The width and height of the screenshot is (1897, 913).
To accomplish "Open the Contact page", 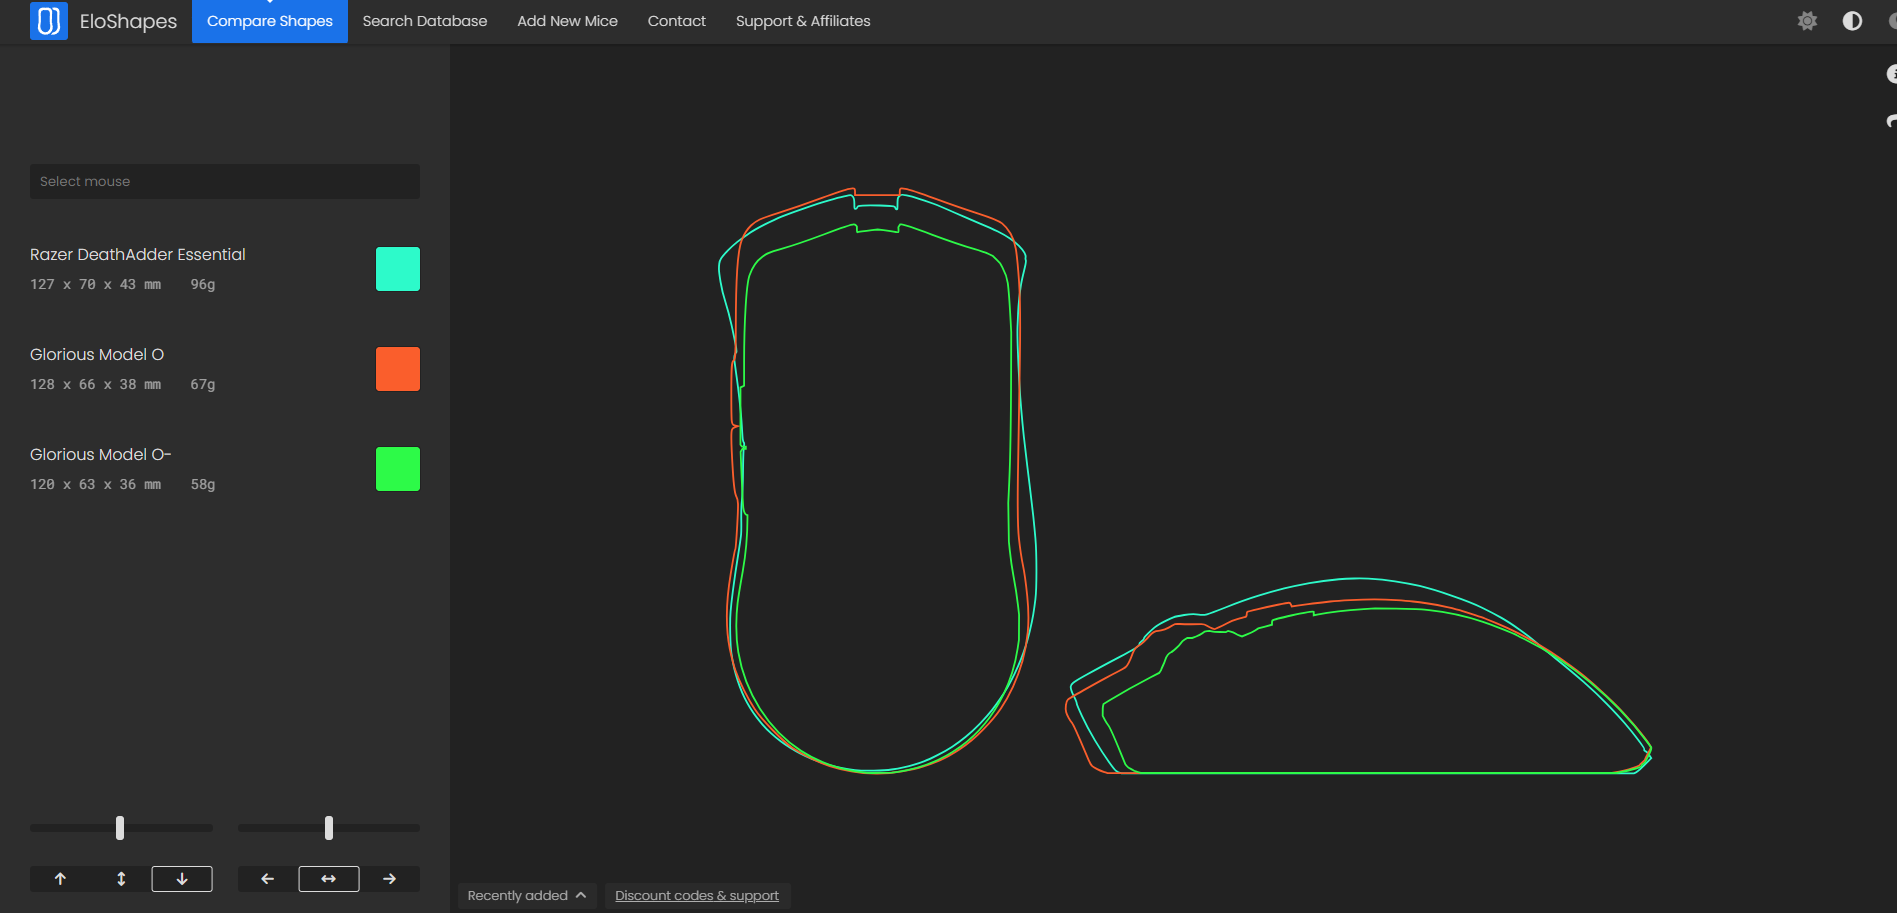I will pyautogui.click(x=677, y=21).
